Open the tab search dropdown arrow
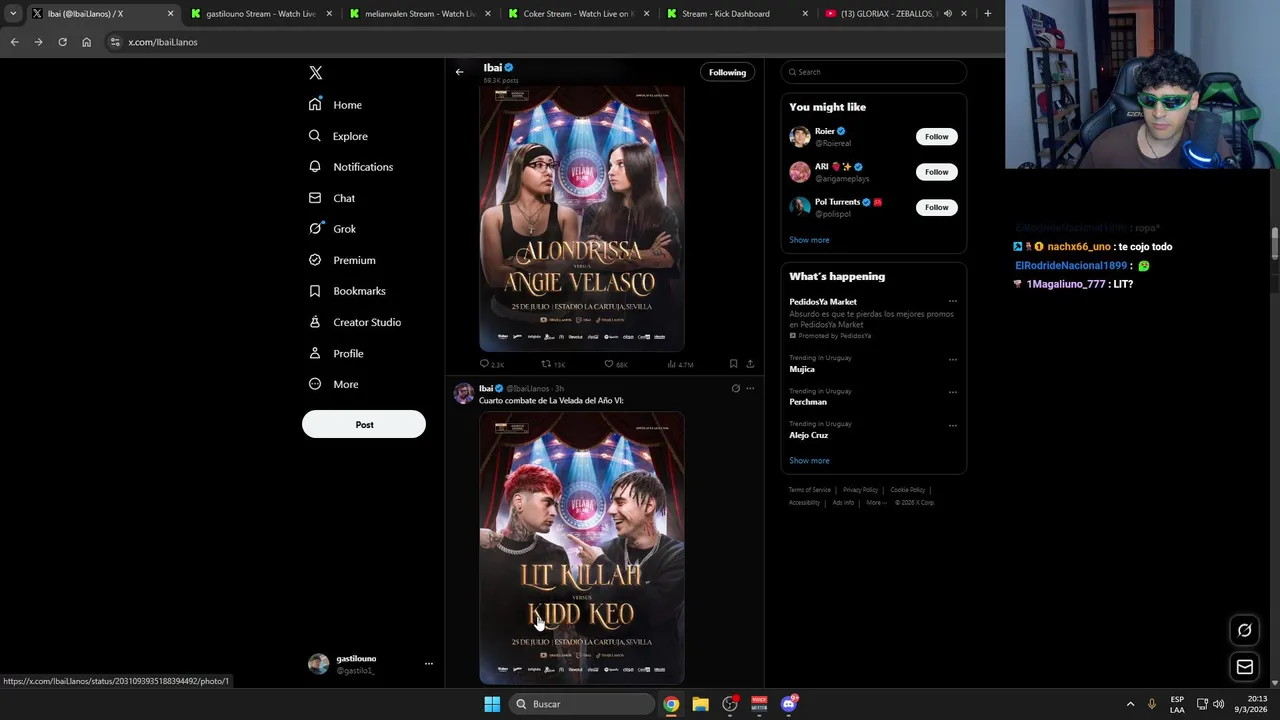 (x=13, y=14)
